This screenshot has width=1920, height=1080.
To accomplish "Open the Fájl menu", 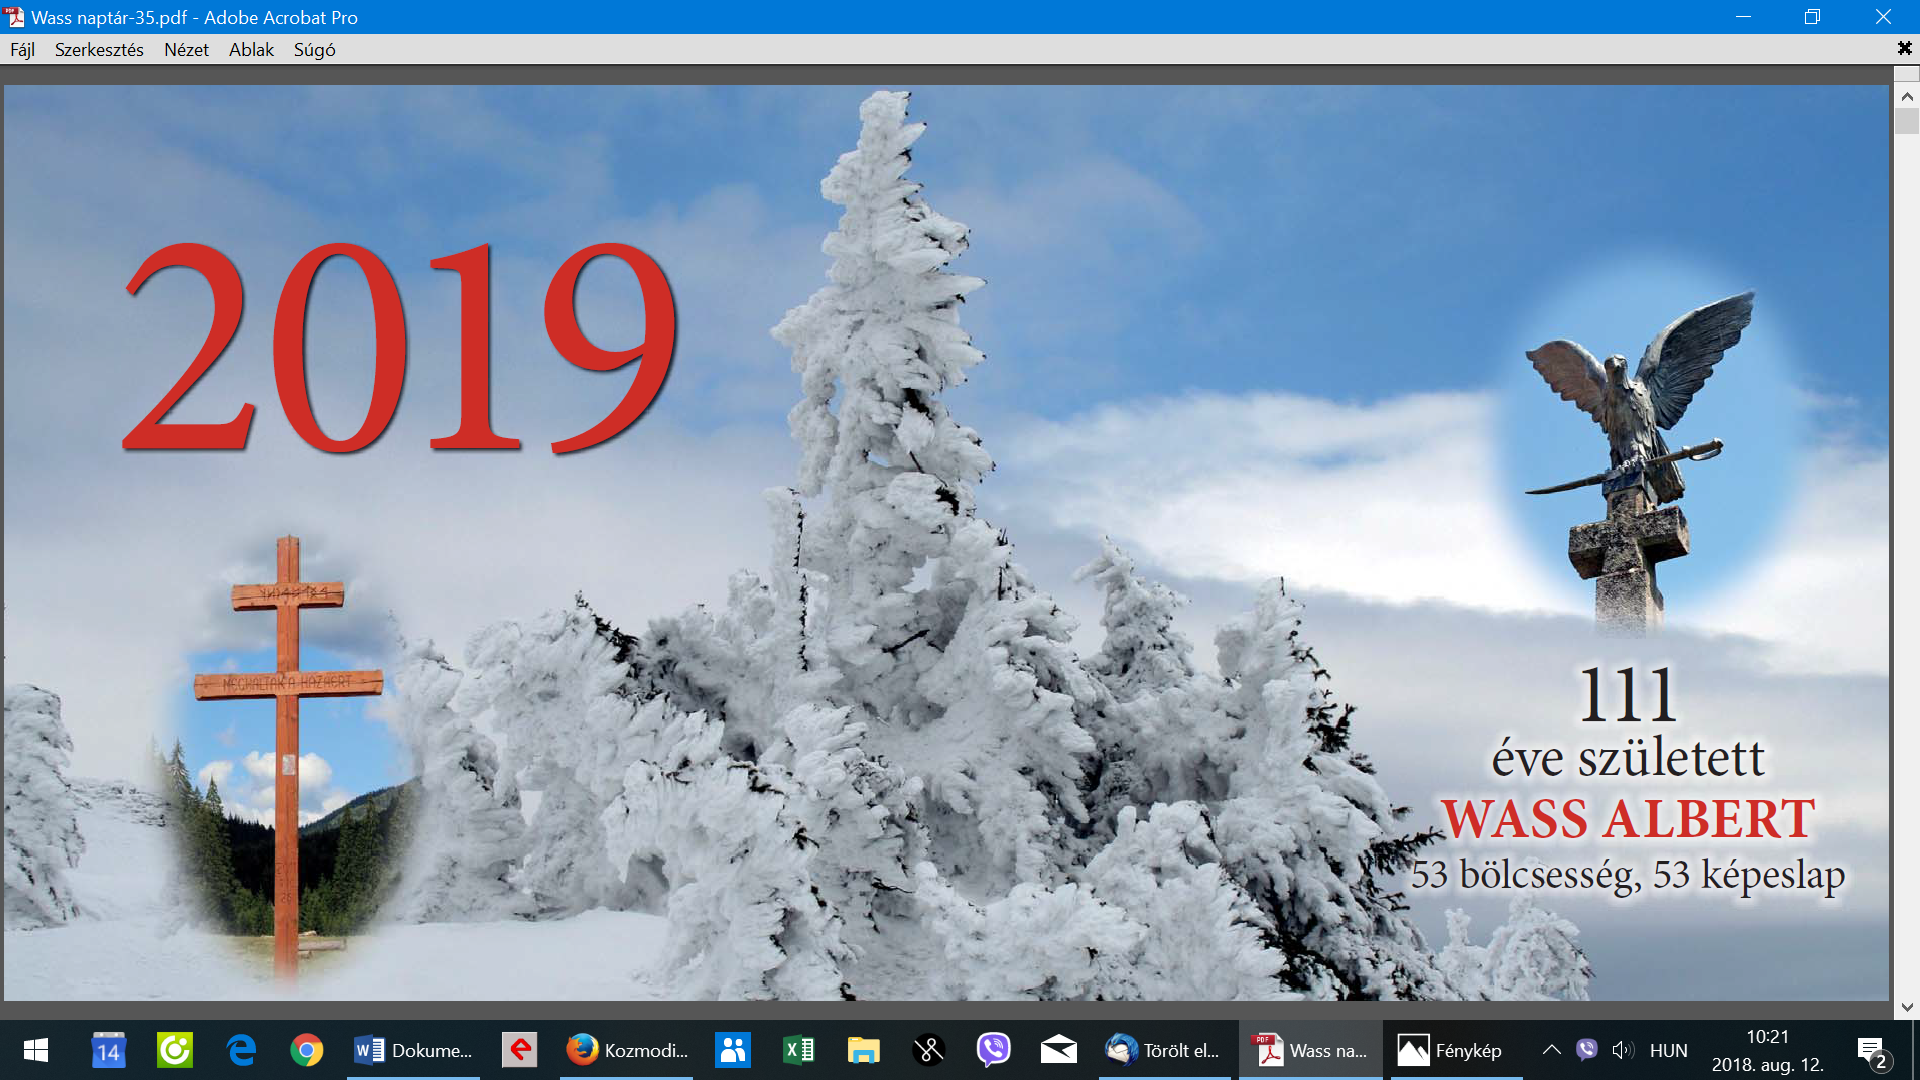I will pos(22,50).
